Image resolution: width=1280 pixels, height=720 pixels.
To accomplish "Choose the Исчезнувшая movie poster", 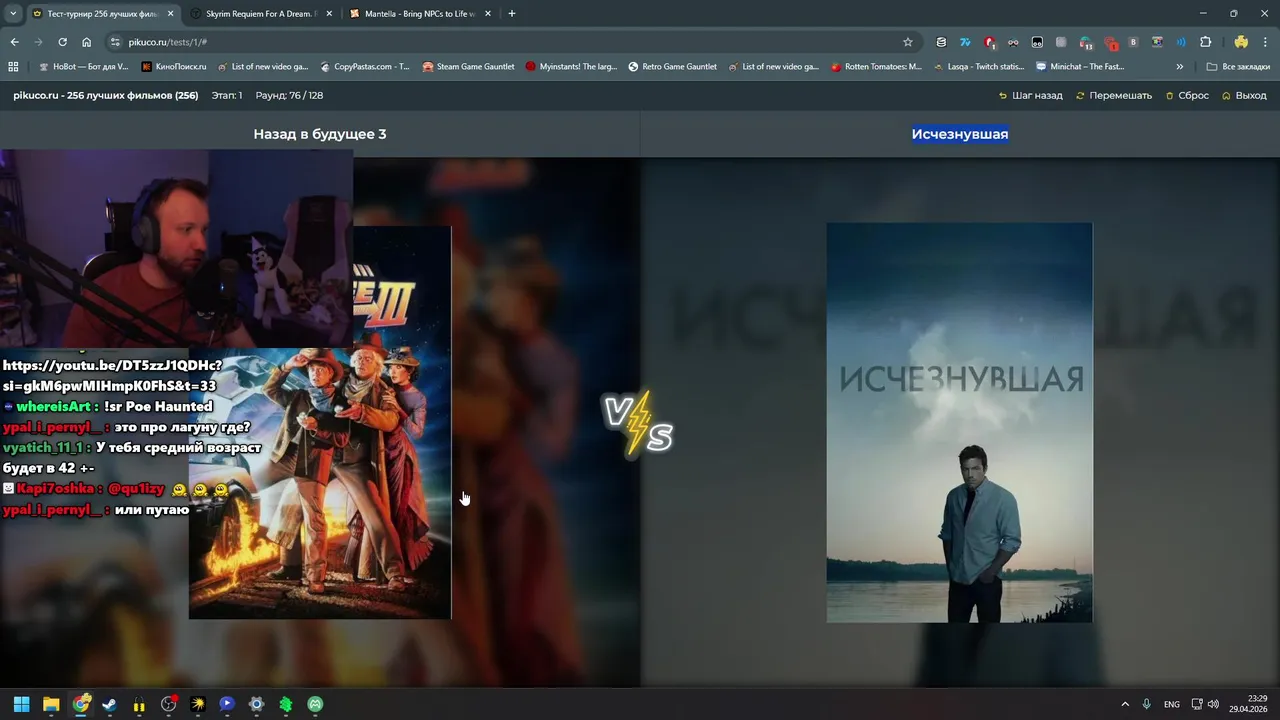I will click(x=959, y=422).
